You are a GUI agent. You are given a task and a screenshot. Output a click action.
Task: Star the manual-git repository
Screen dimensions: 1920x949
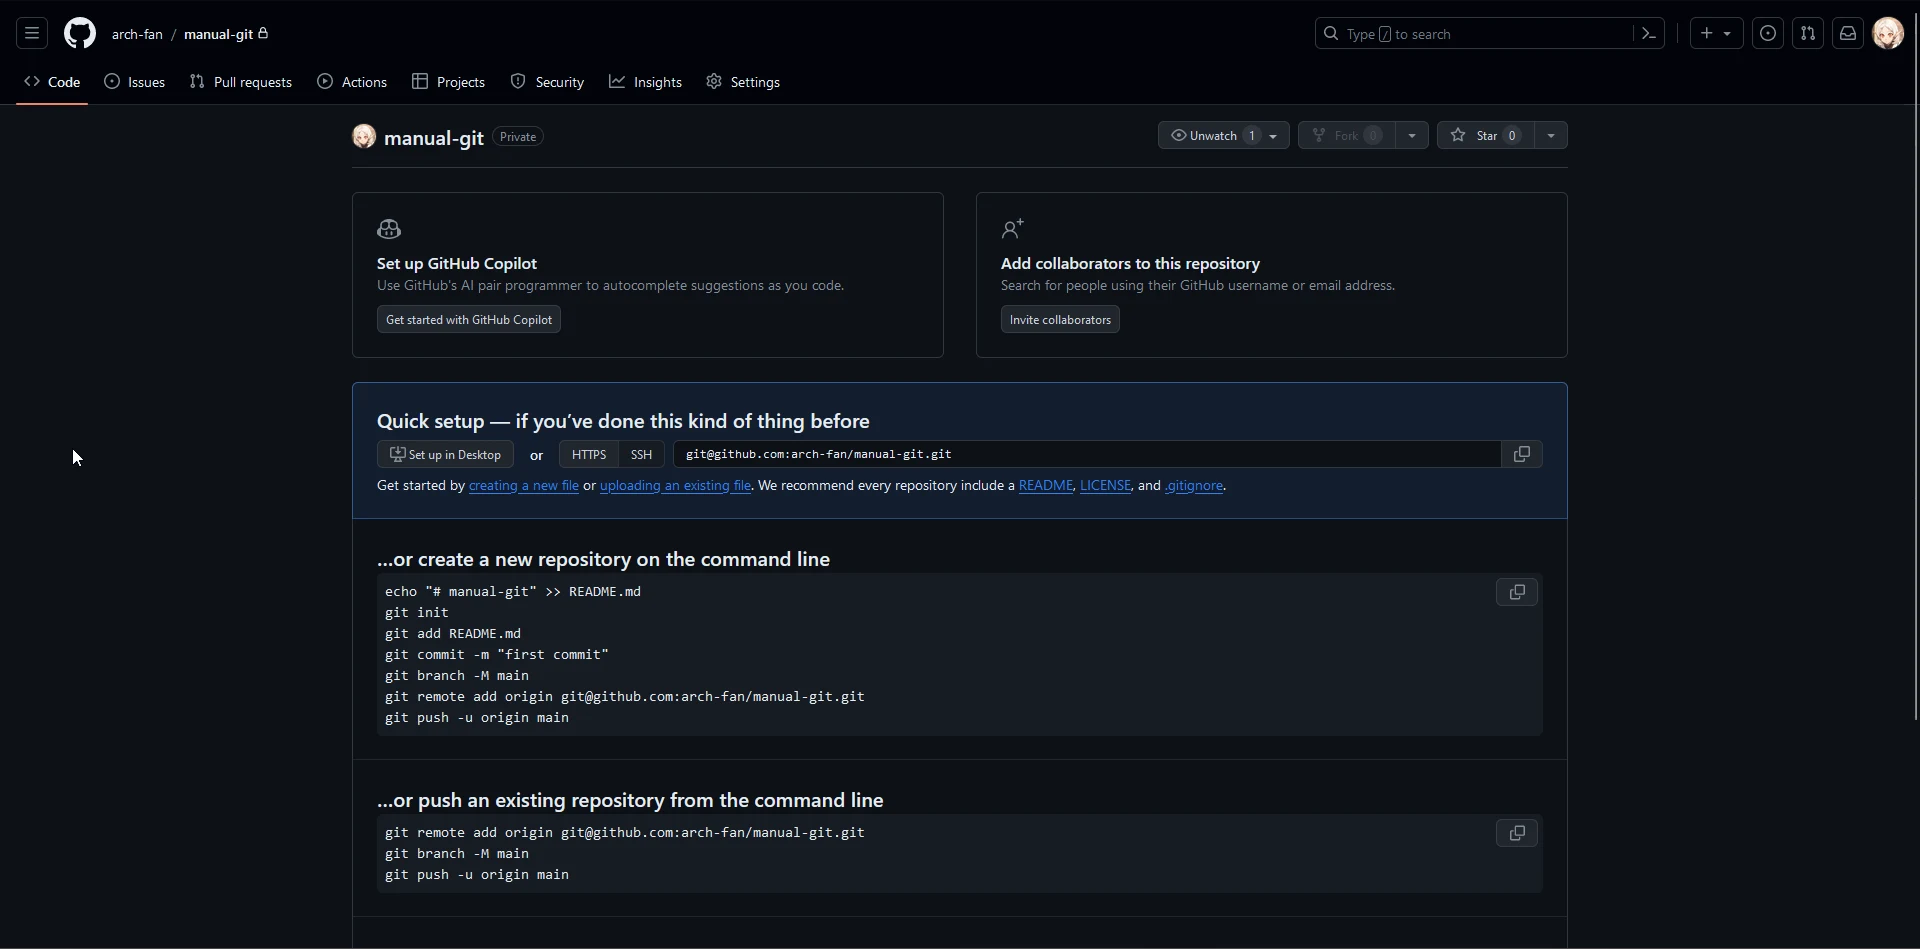[x=1485, y=135]
